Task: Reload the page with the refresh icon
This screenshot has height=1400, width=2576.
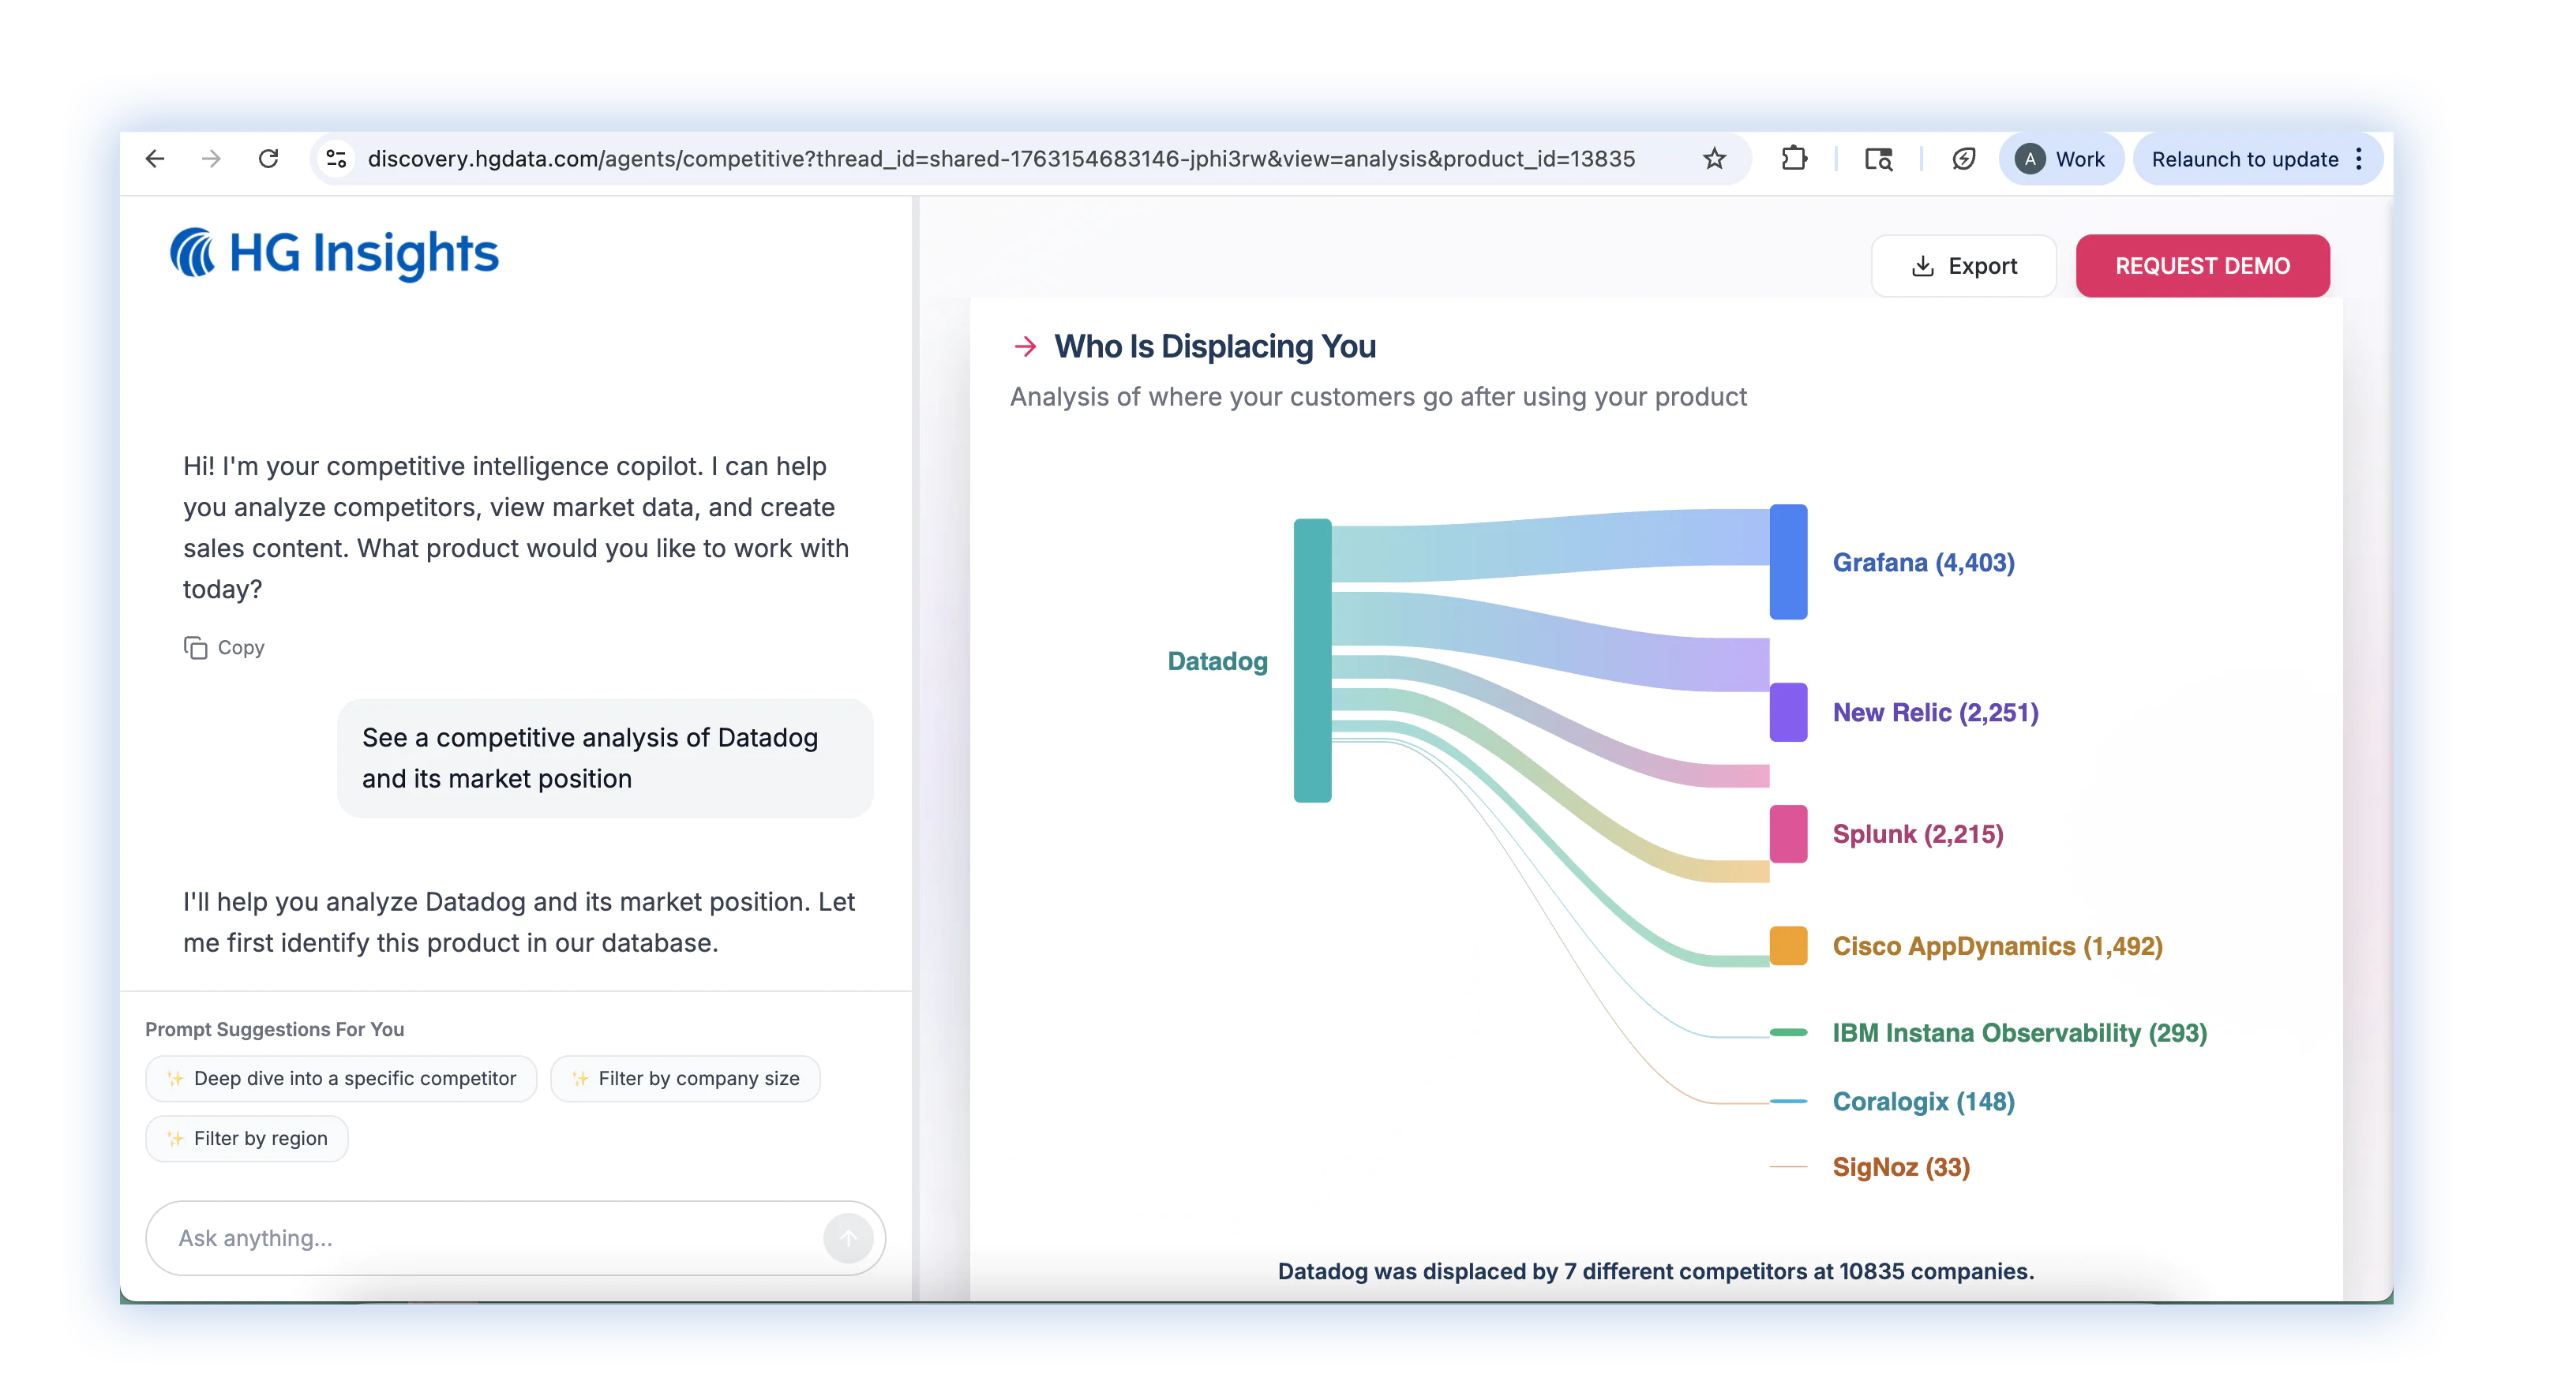Action: pyautogui.click(x=268, y=159)
